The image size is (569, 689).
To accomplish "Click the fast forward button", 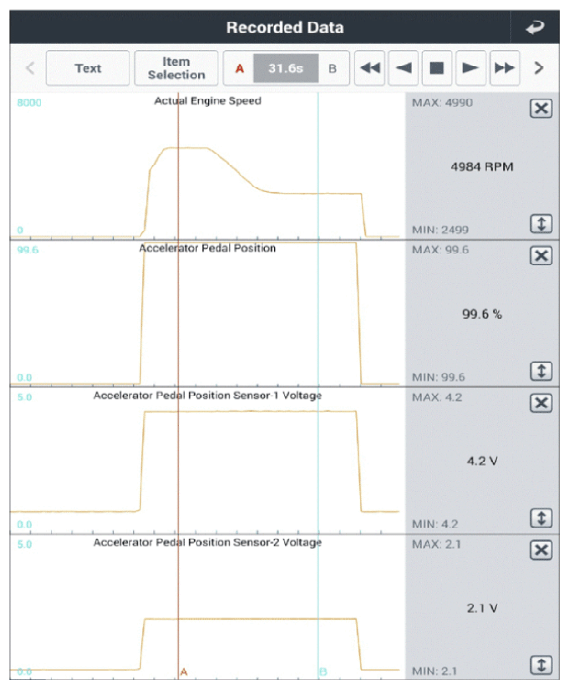I will tap(504, 68).
